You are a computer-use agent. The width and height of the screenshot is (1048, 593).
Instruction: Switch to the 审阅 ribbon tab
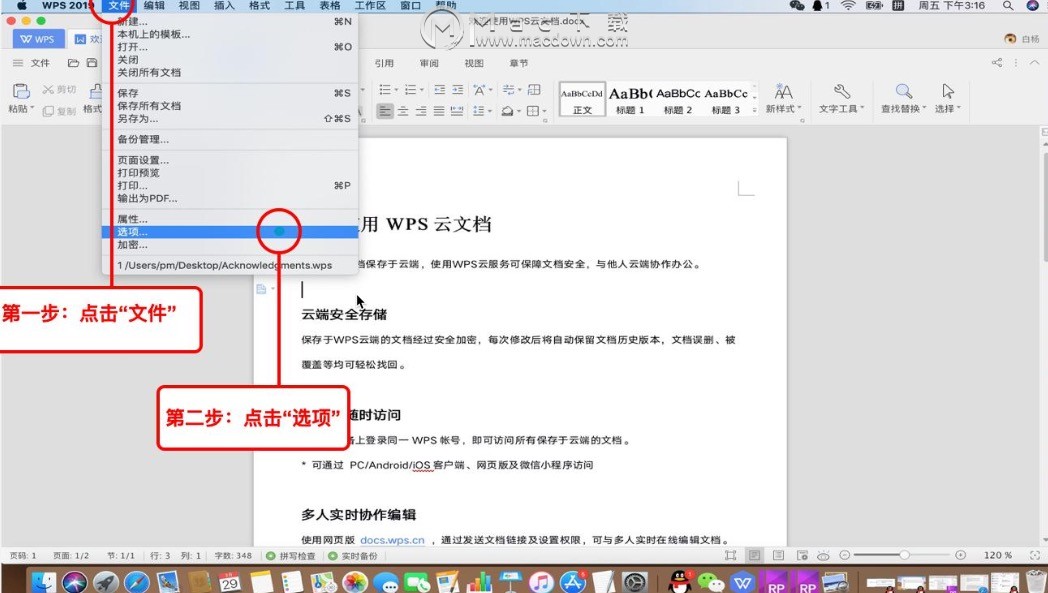click(x=429, y=63)
